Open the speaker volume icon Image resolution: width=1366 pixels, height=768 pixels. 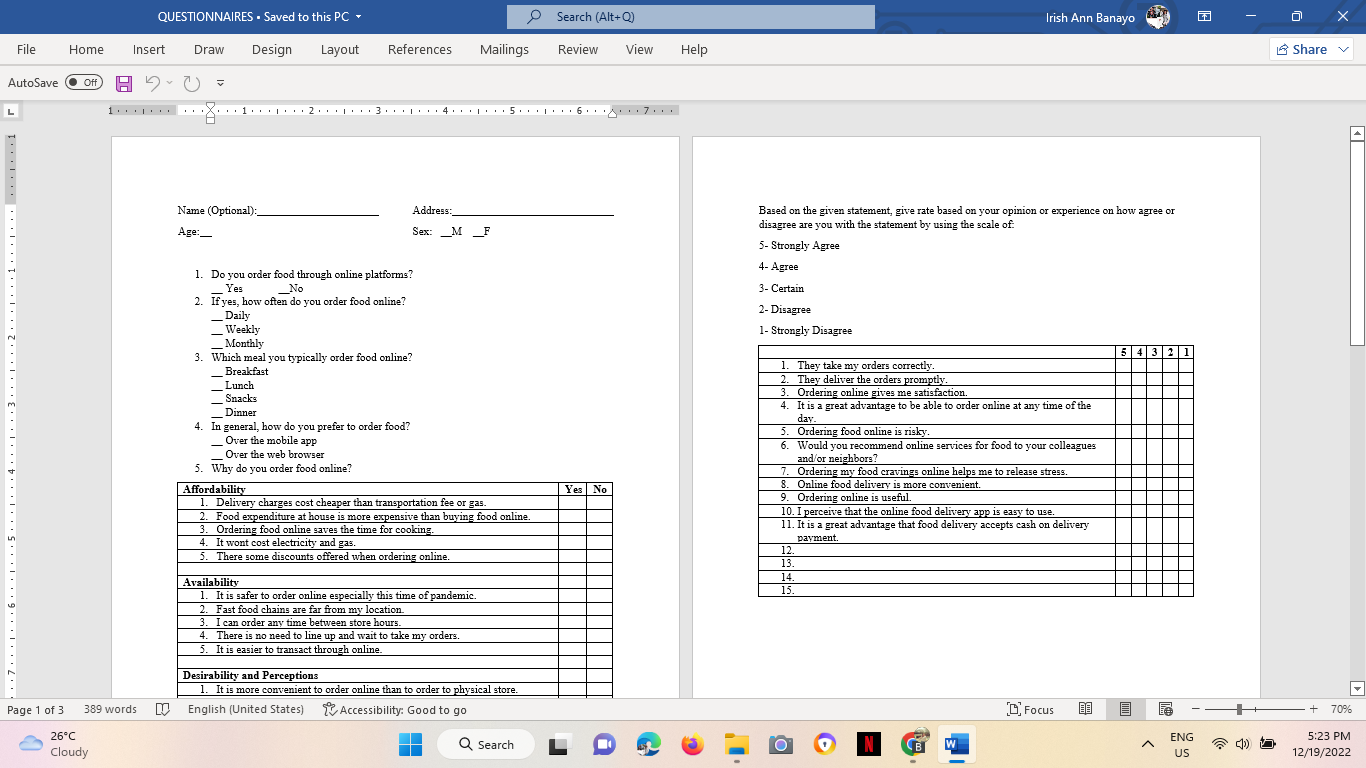[1243, 744]
